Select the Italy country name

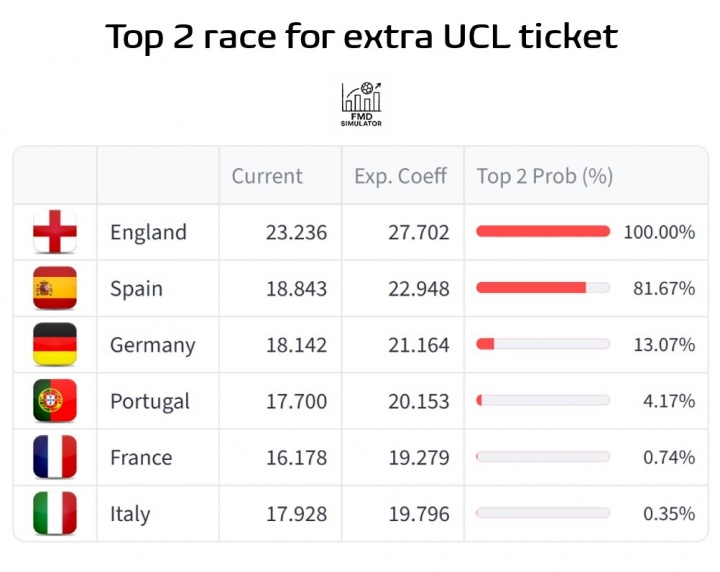point(130,514)
